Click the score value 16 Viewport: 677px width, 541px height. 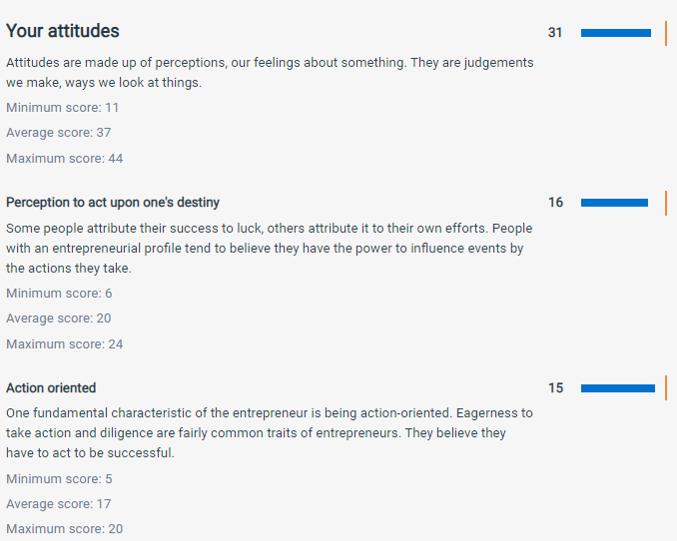pos(555,202)
